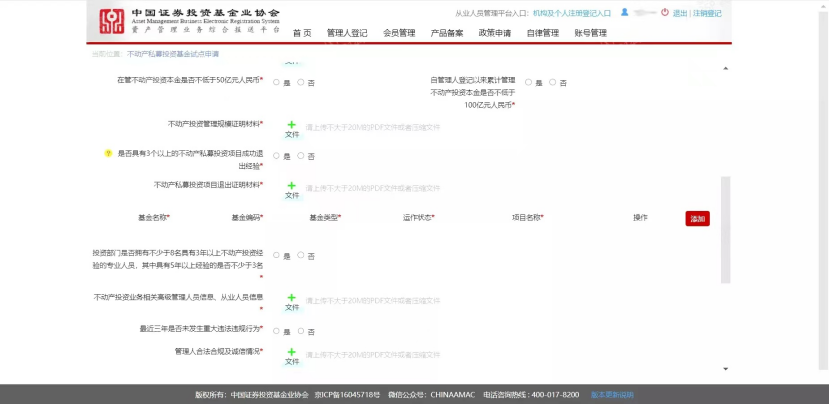The height and width of the screenshot is (405, 829).
Task: Click the 基金编码 column header
Action: tap(247, 217)
